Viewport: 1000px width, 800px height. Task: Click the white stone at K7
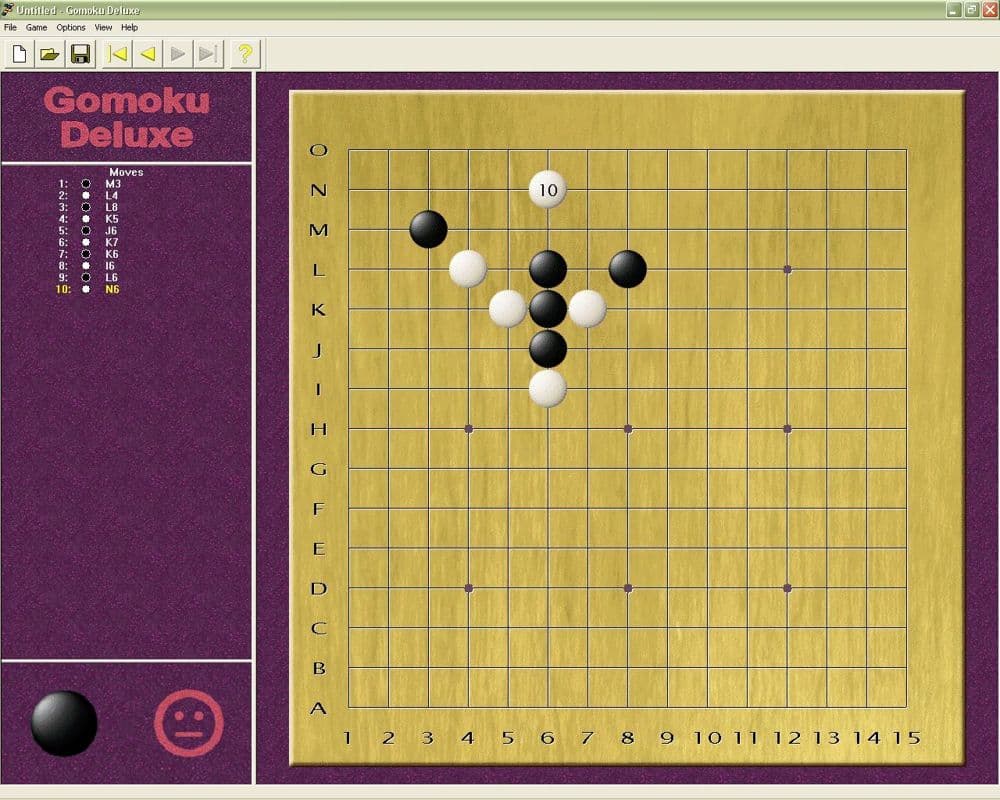point(587,309)
